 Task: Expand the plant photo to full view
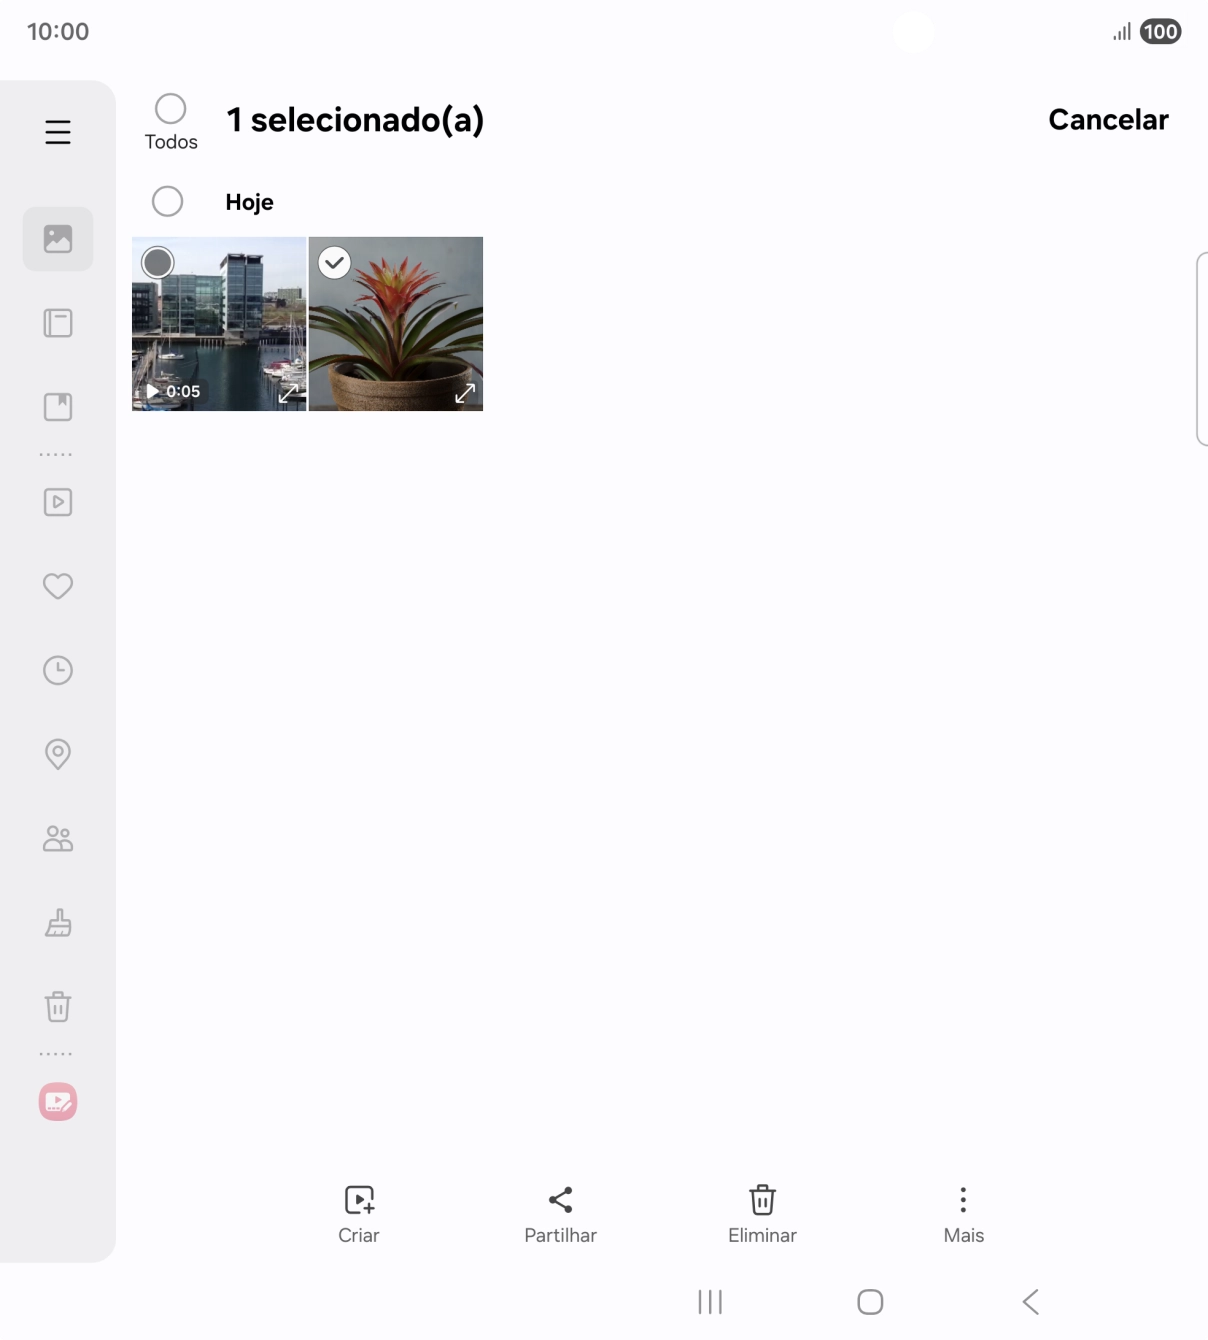(465, 393)
